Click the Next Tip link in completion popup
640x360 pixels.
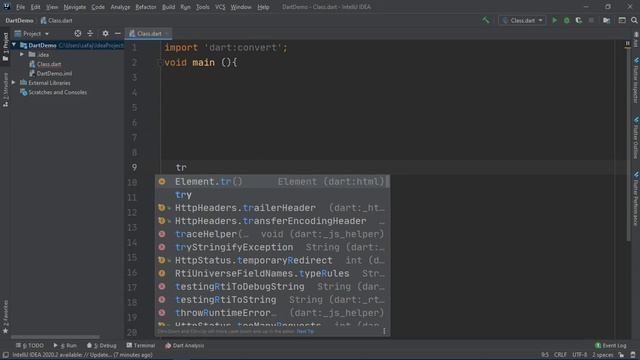point(305,331)
